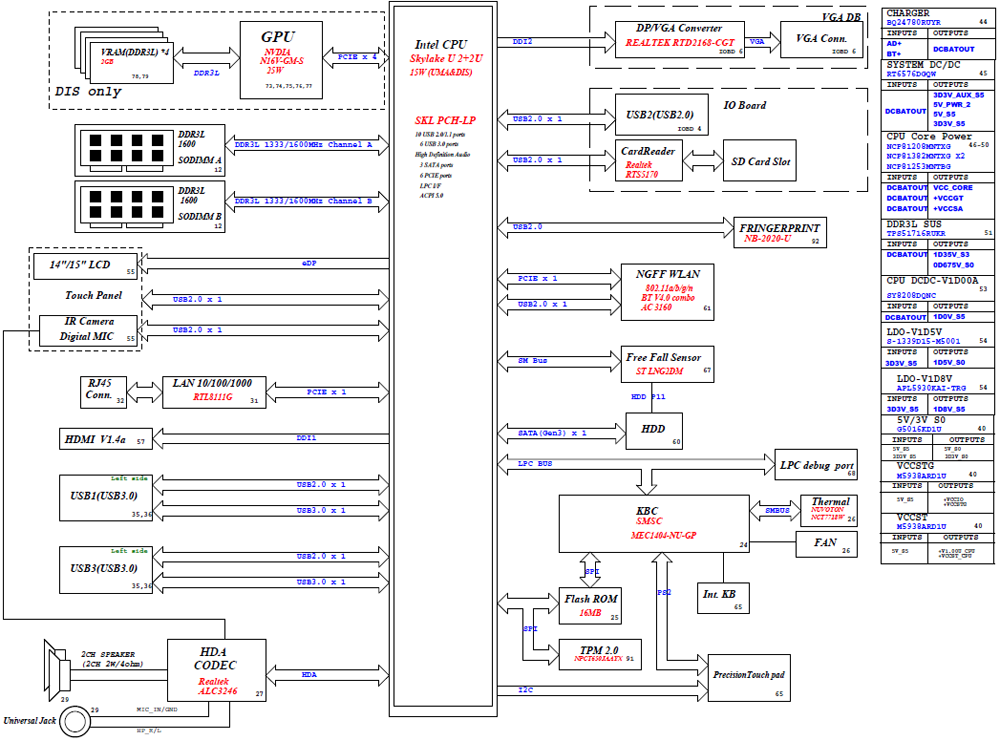Select the SM Bus arrow
The height and width of the screenshot is (741, 1000).
click(x=559, y=361)
